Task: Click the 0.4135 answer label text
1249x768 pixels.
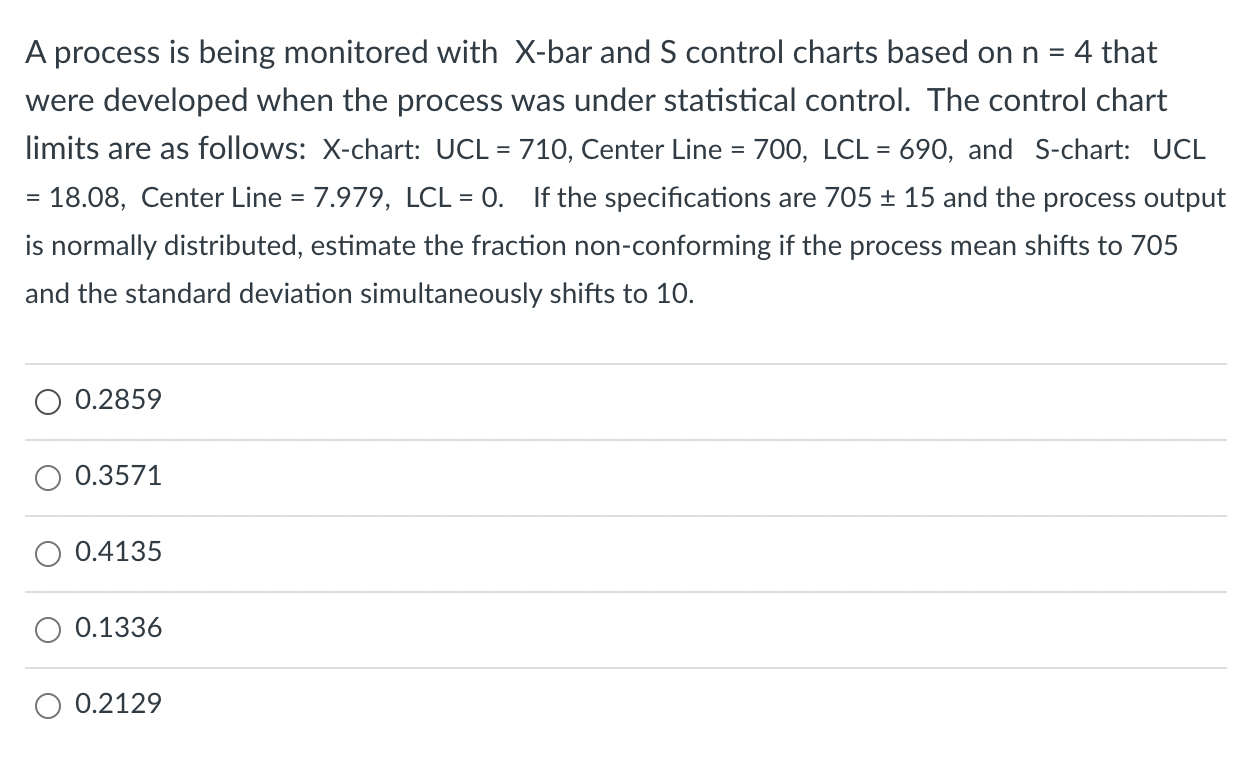Action: pyautogui.click(x=118, y=552)
